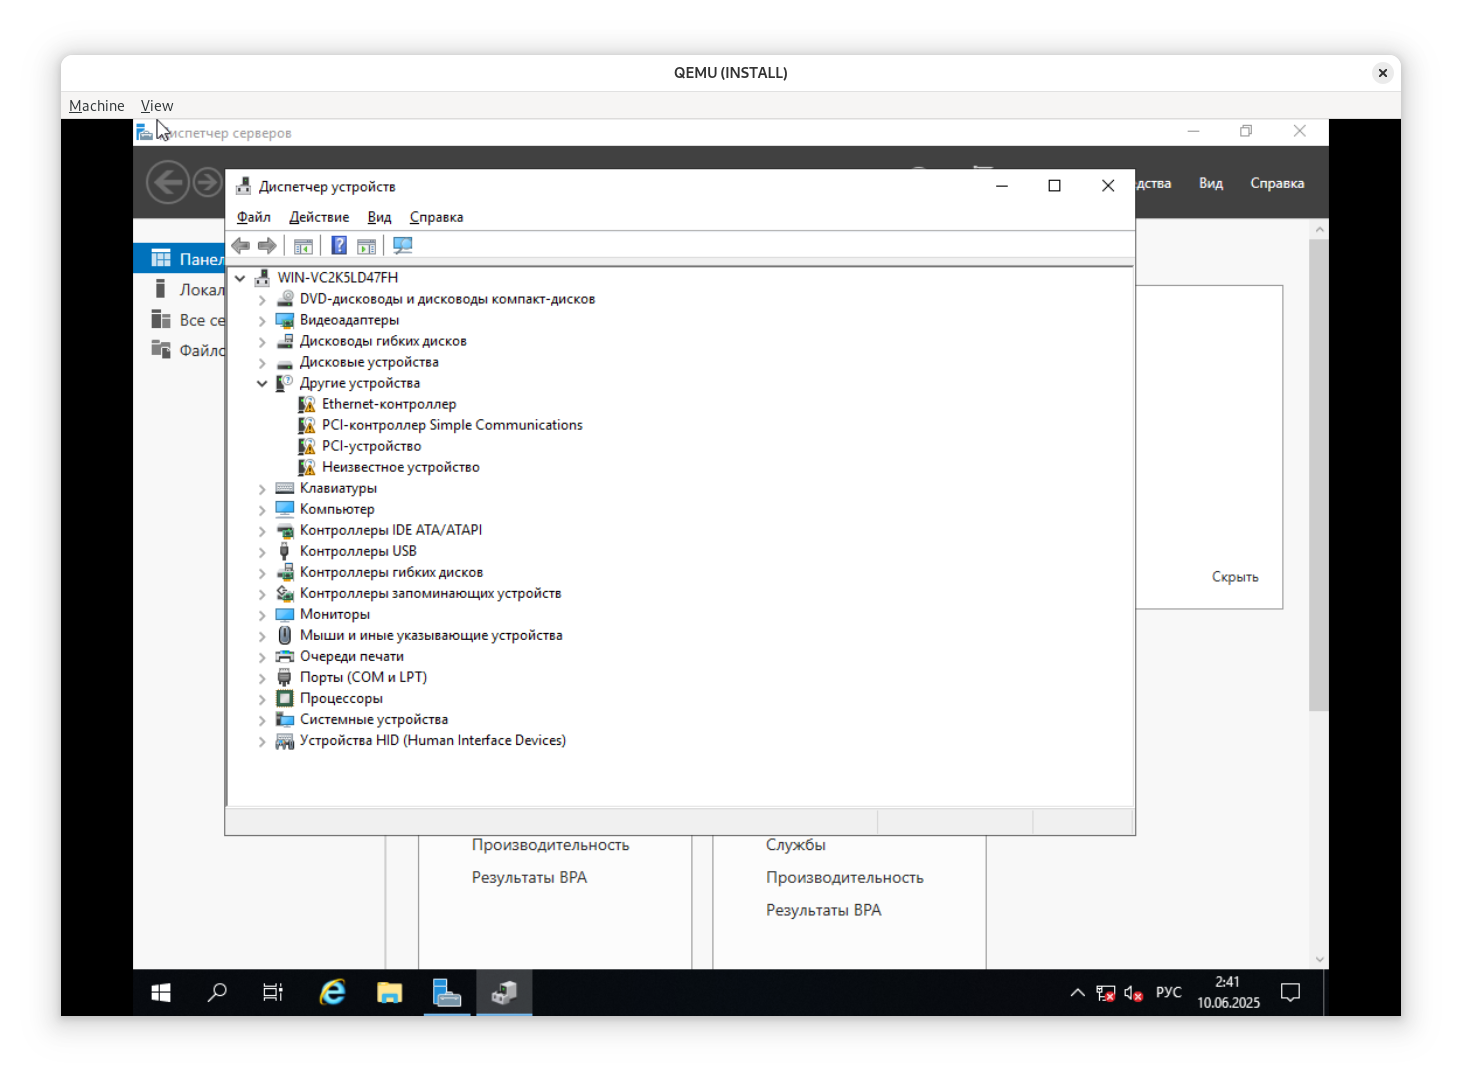Click the printer icon beside Очереди печати
Screen dimensions: 1462x1083
point(285,656)
